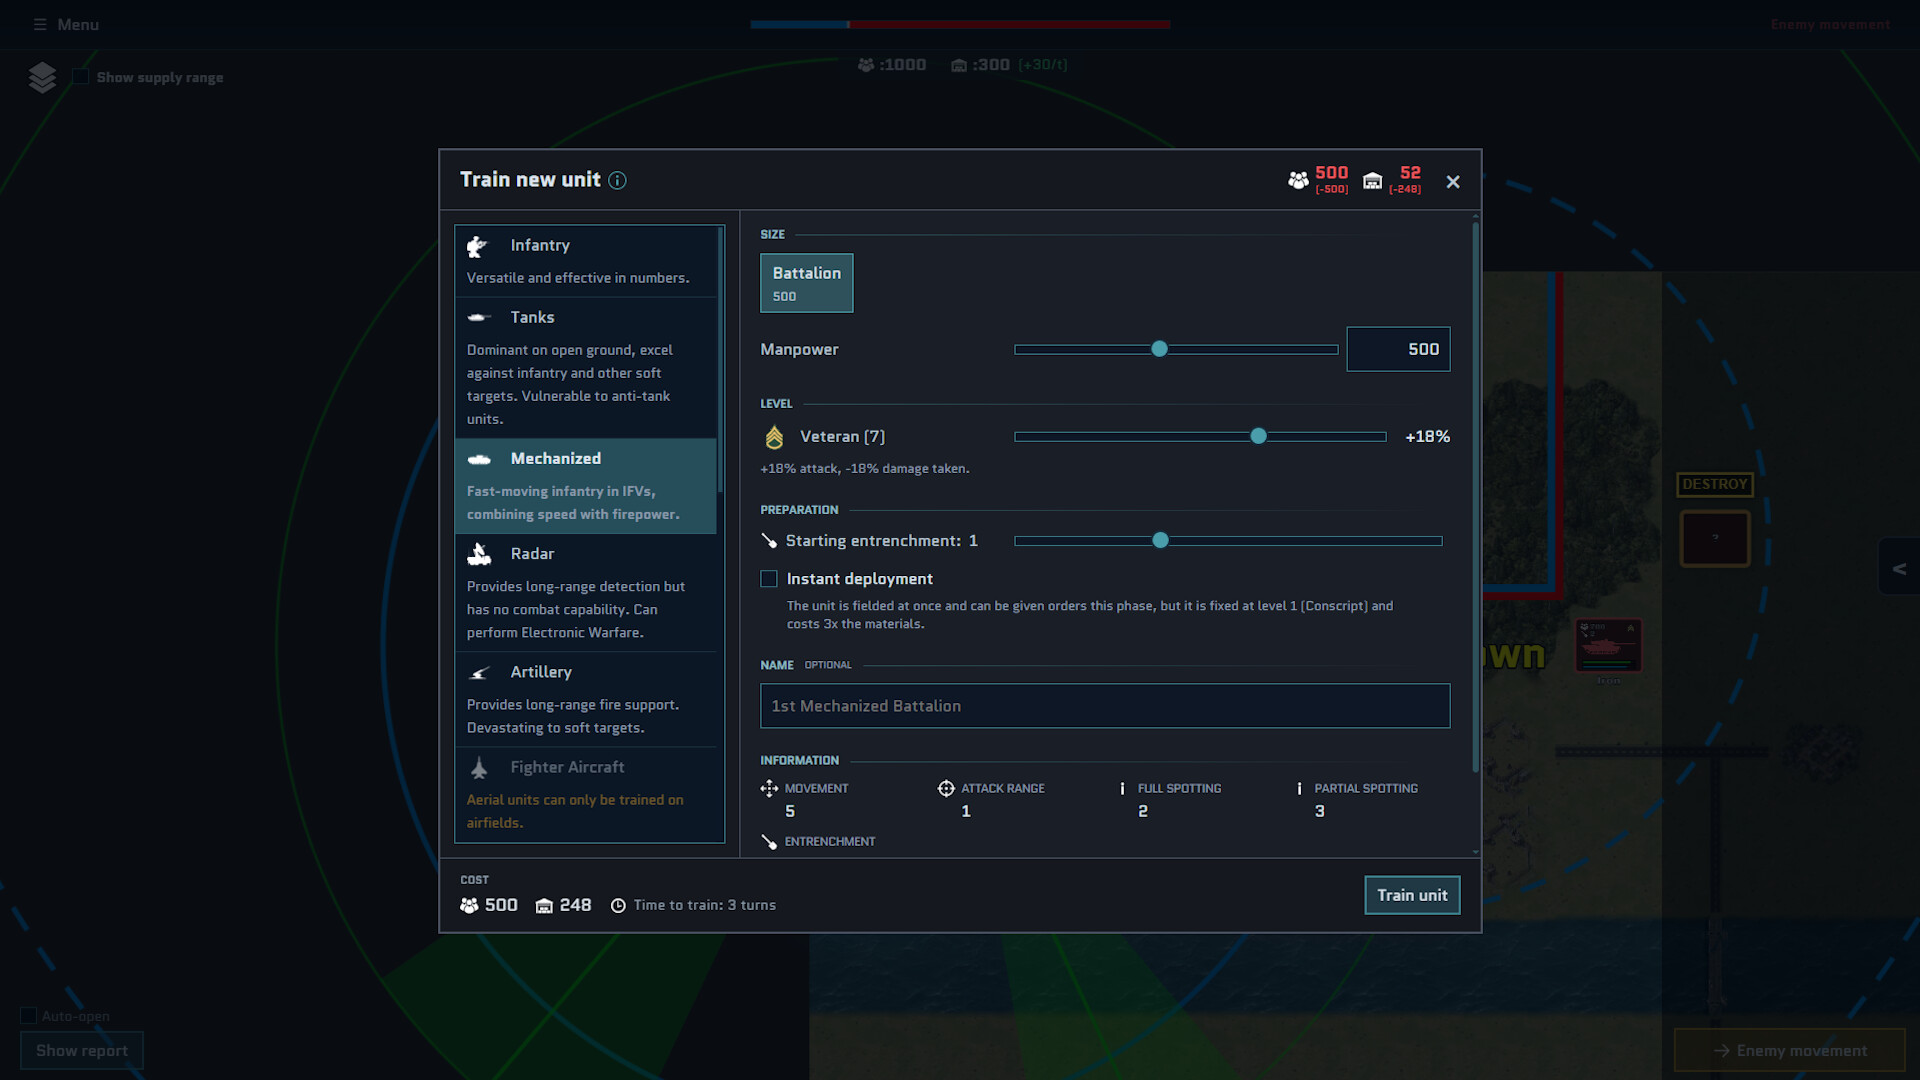The width and height of the screenshot is (1920, 1080).
Task: Pick the Artillery unit type
Action: 586,700
